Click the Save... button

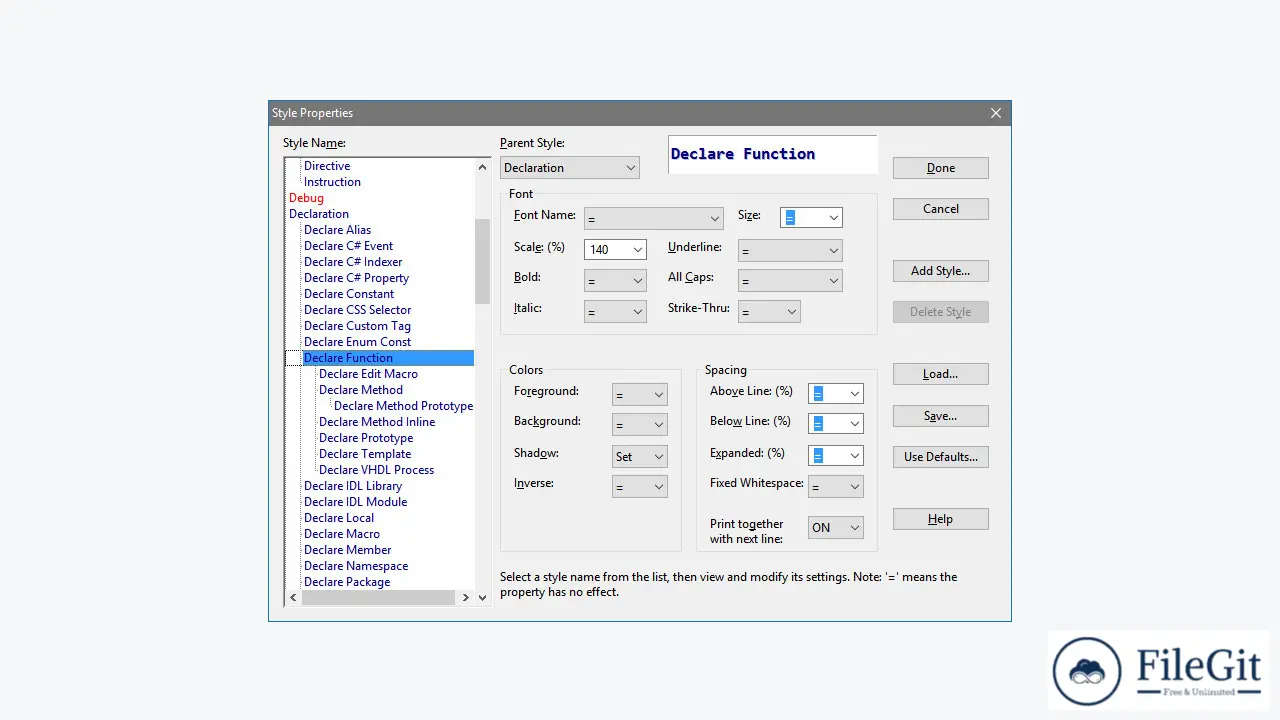[x=941, y=416]
